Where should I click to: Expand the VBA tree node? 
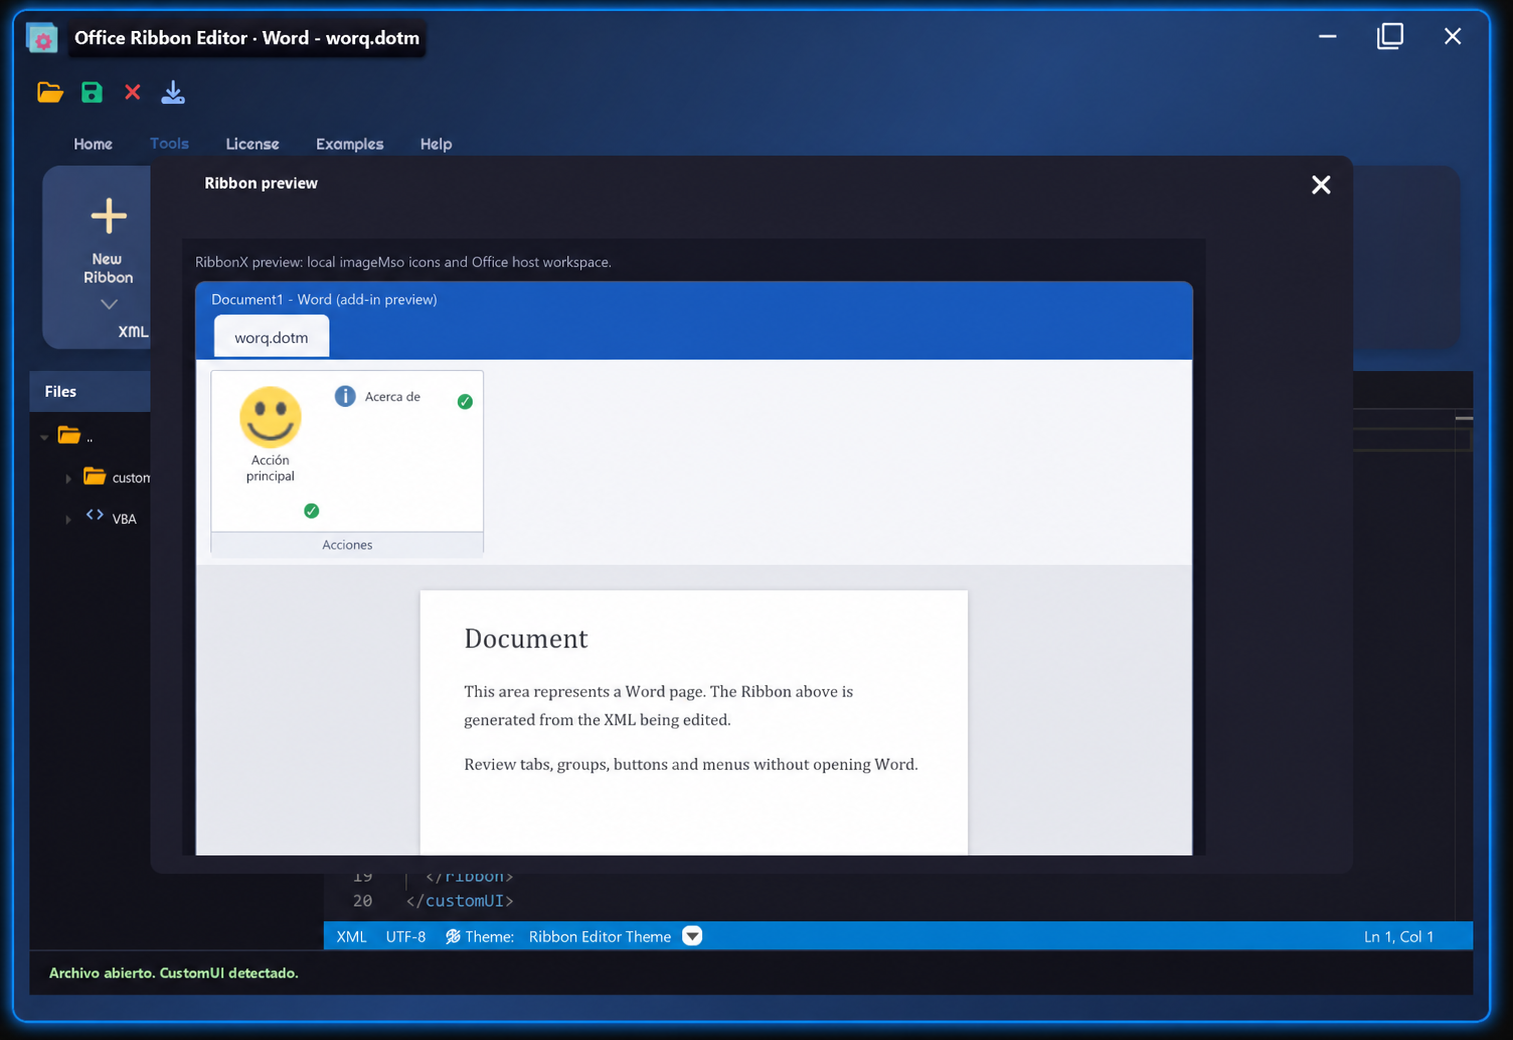[x=68, y=519]
